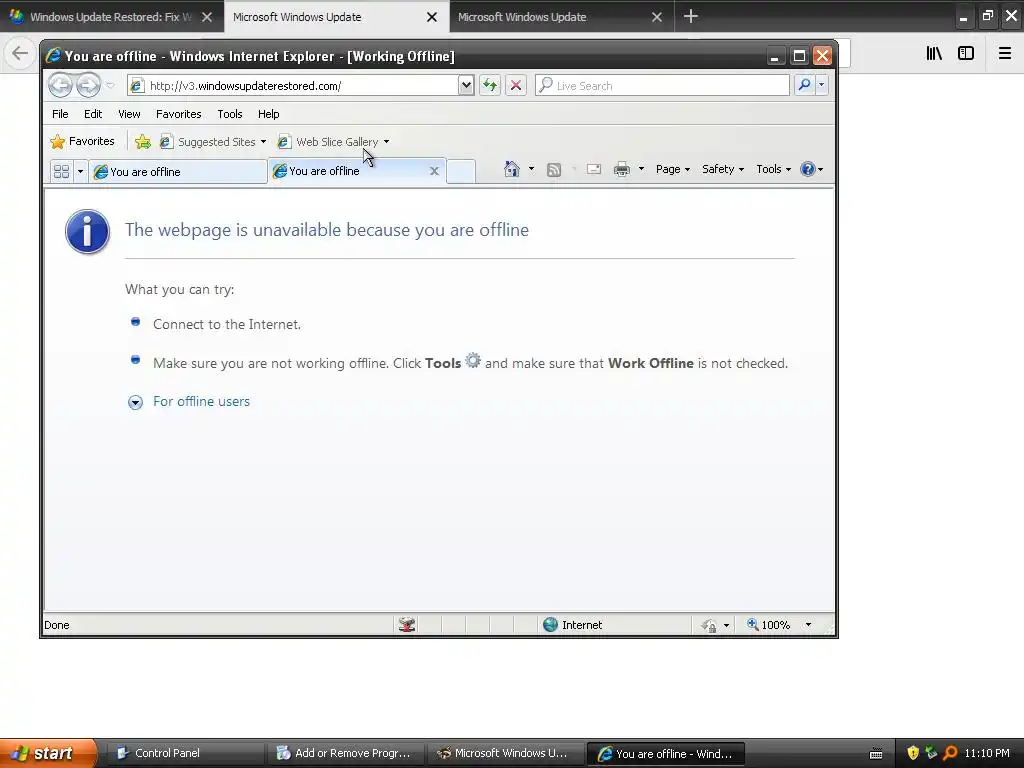Screen dimensions: 1024x768
Task: Expand Web Slice Gallery dropdown arrow
Action: tap(387, 142)
